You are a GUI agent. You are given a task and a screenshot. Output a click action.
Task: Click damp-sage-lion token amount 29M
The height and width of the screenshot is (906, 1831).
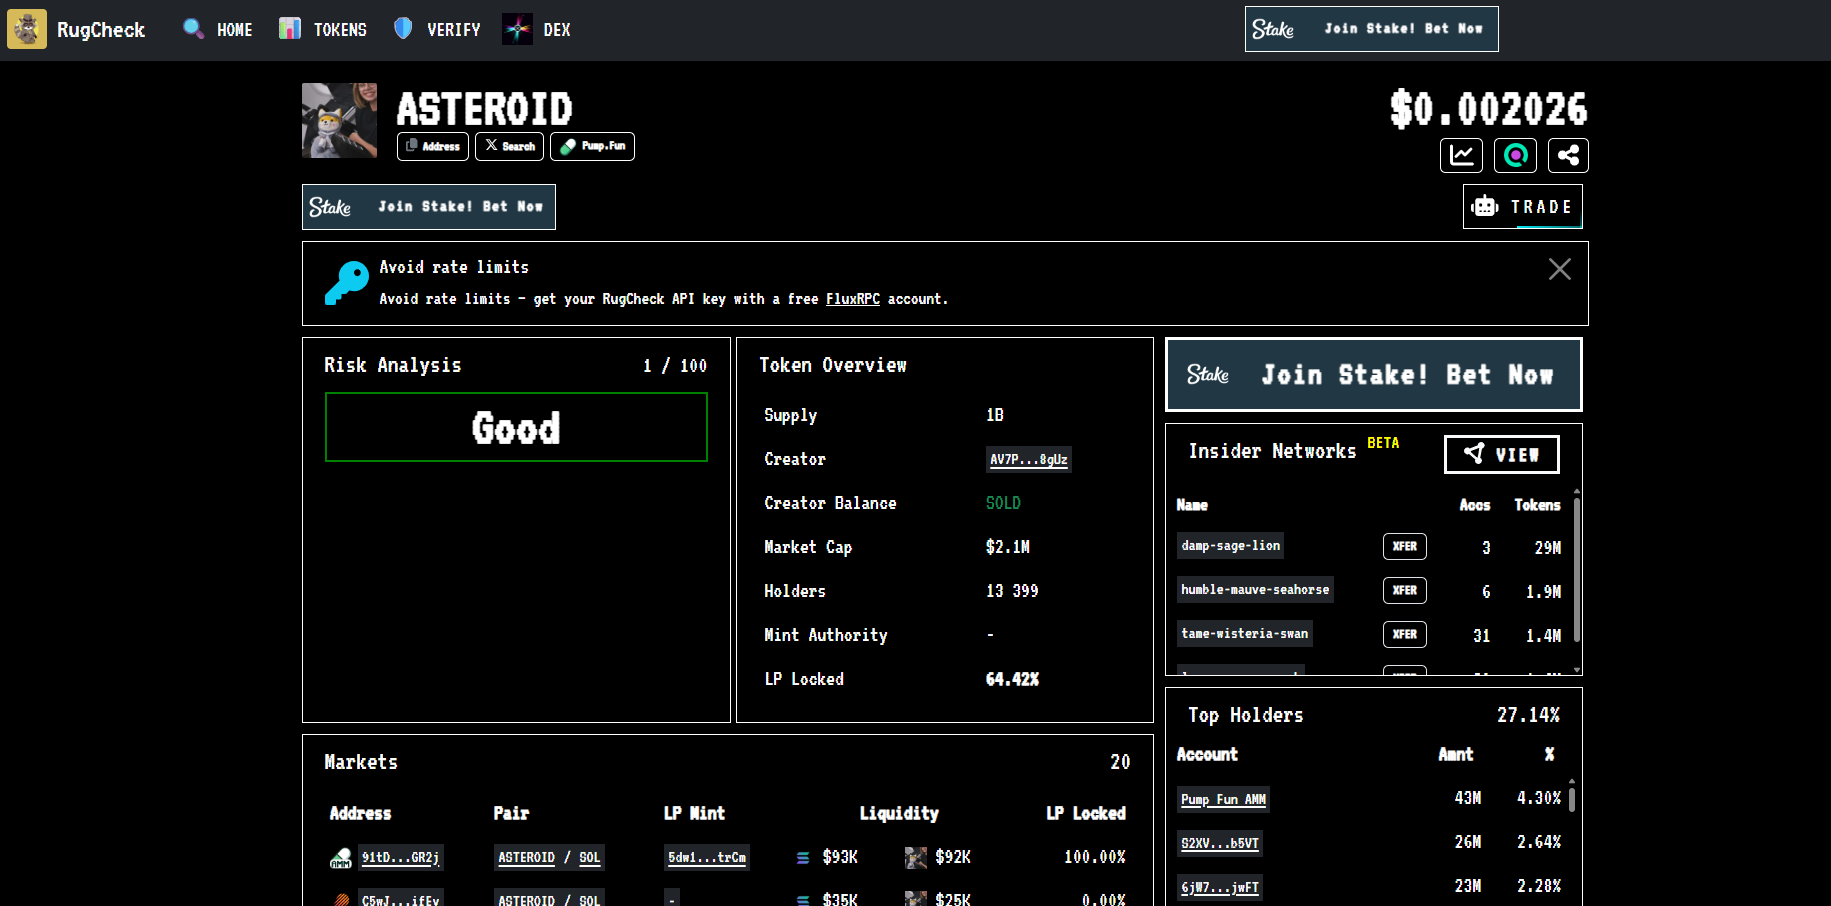tap(1548, 548)
